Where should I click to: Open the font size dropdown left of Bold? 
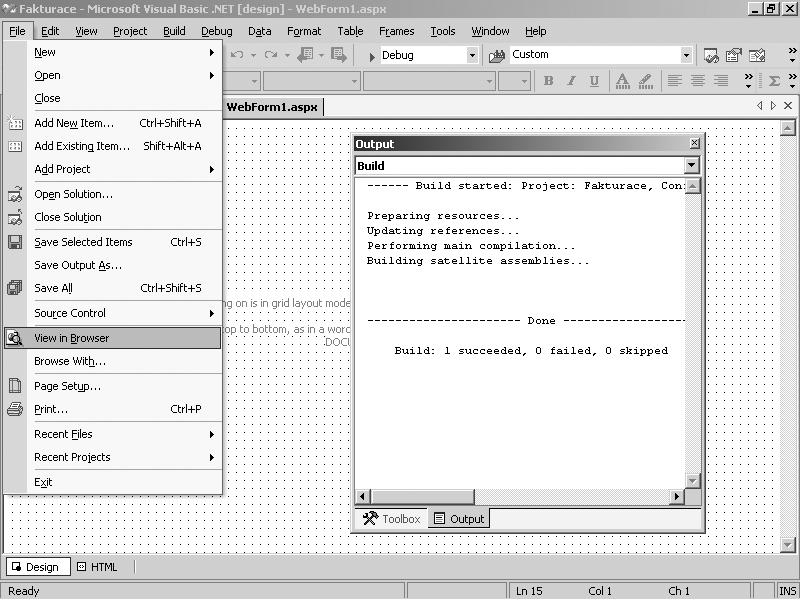click(523, 81)
